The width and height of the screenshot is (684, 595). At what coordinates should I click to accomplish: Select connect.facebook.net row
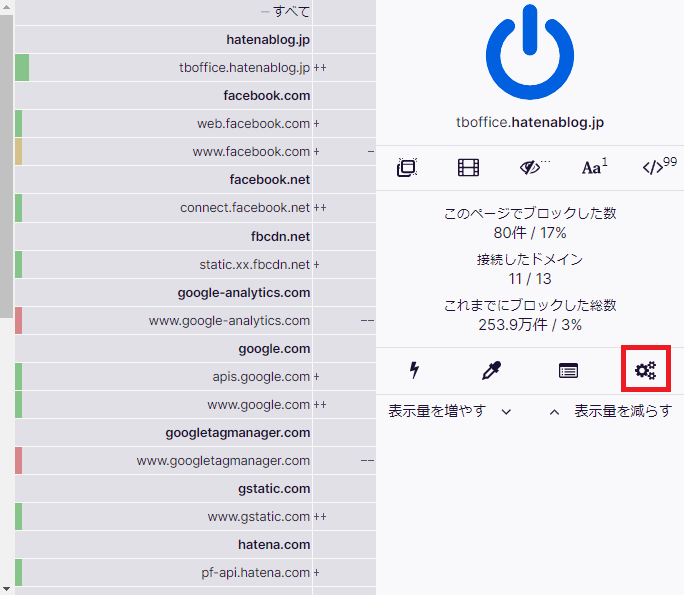[x=195, y=208]
